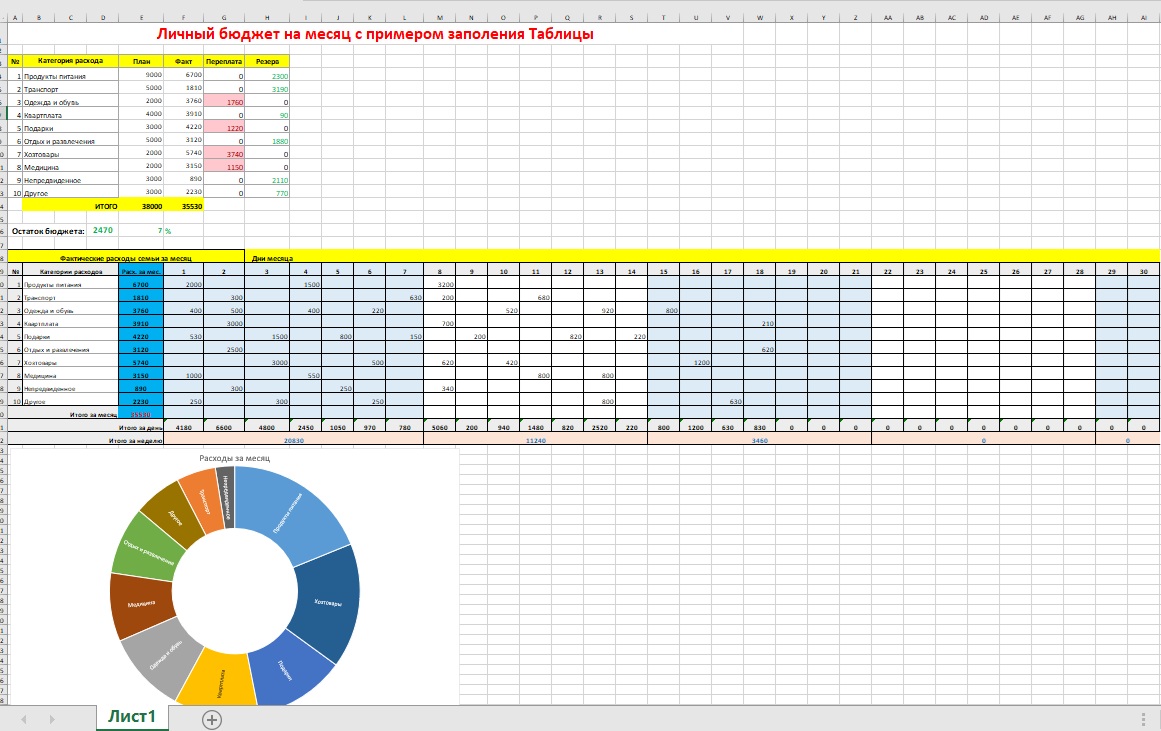Click the dark blue Хозтовары chart segment
1161x731 pixels.
(x=328, y=600)
